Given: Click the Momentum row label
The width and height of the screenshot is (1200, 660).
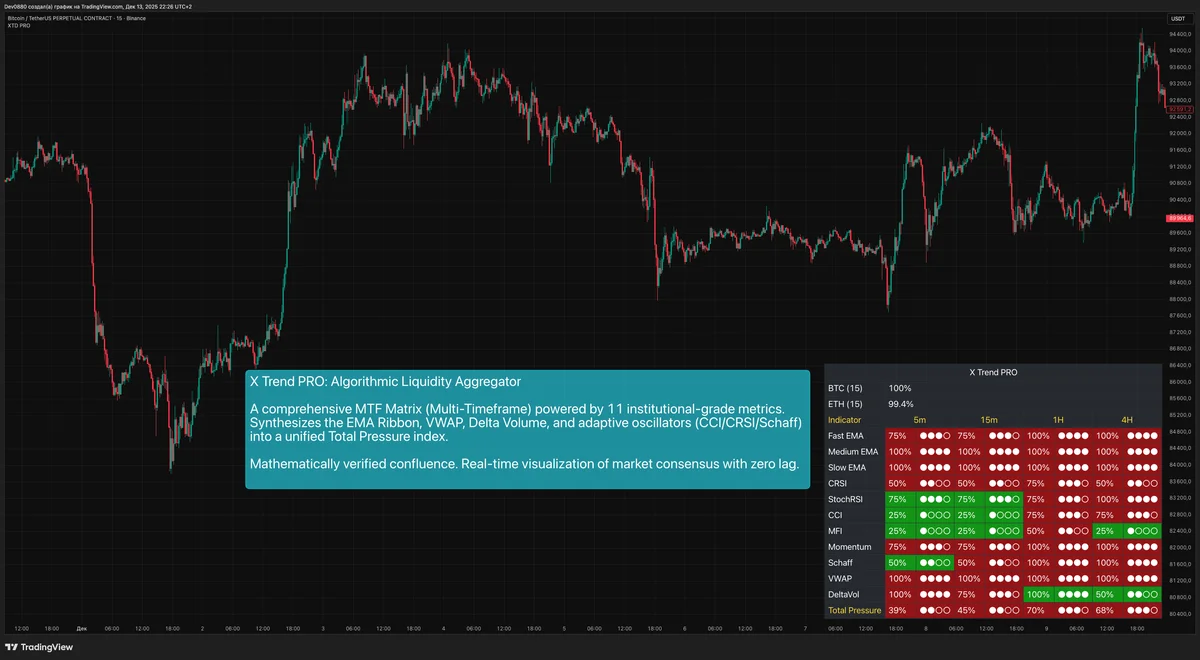Looking at the screenshot, I should click(851, 547).
